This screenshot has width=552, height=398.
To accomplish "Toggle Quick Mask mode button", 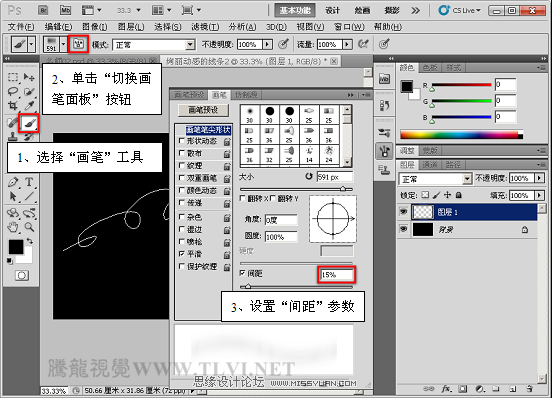I will (x=22, y=275).
